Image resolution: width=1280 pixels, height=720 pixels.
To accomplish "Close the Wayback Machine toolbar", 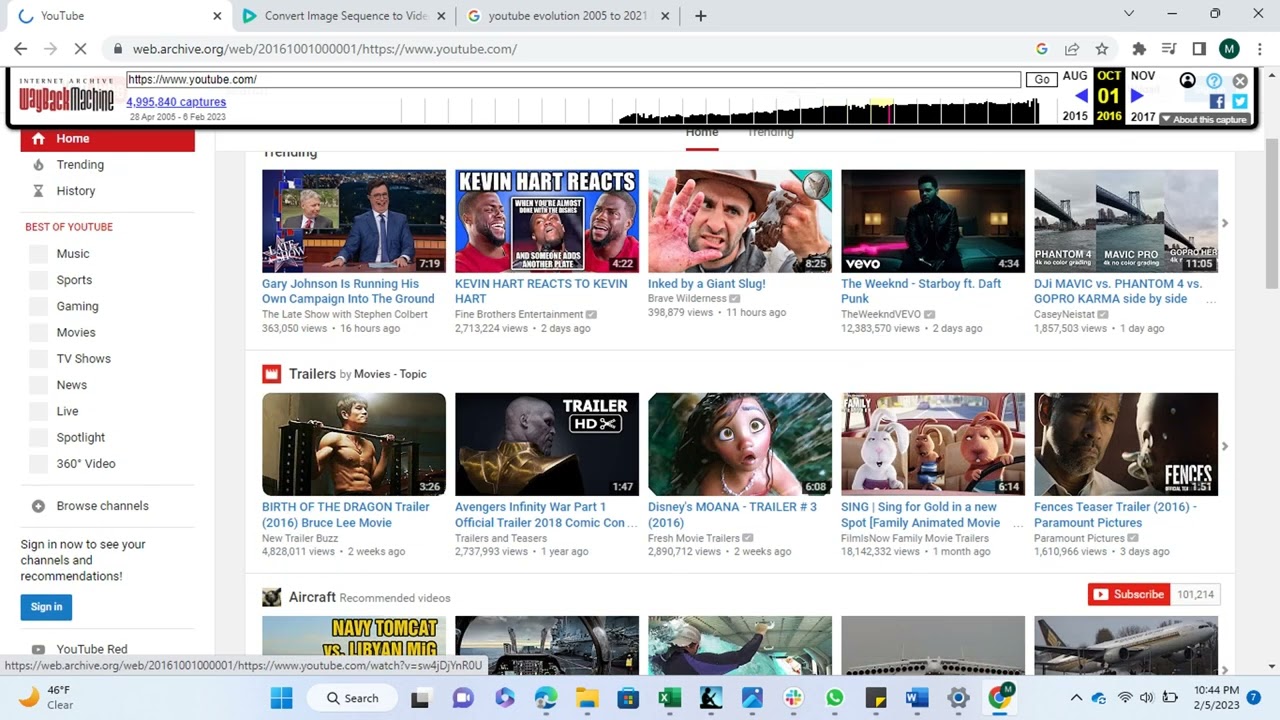I will click(x=1240, y=81).
